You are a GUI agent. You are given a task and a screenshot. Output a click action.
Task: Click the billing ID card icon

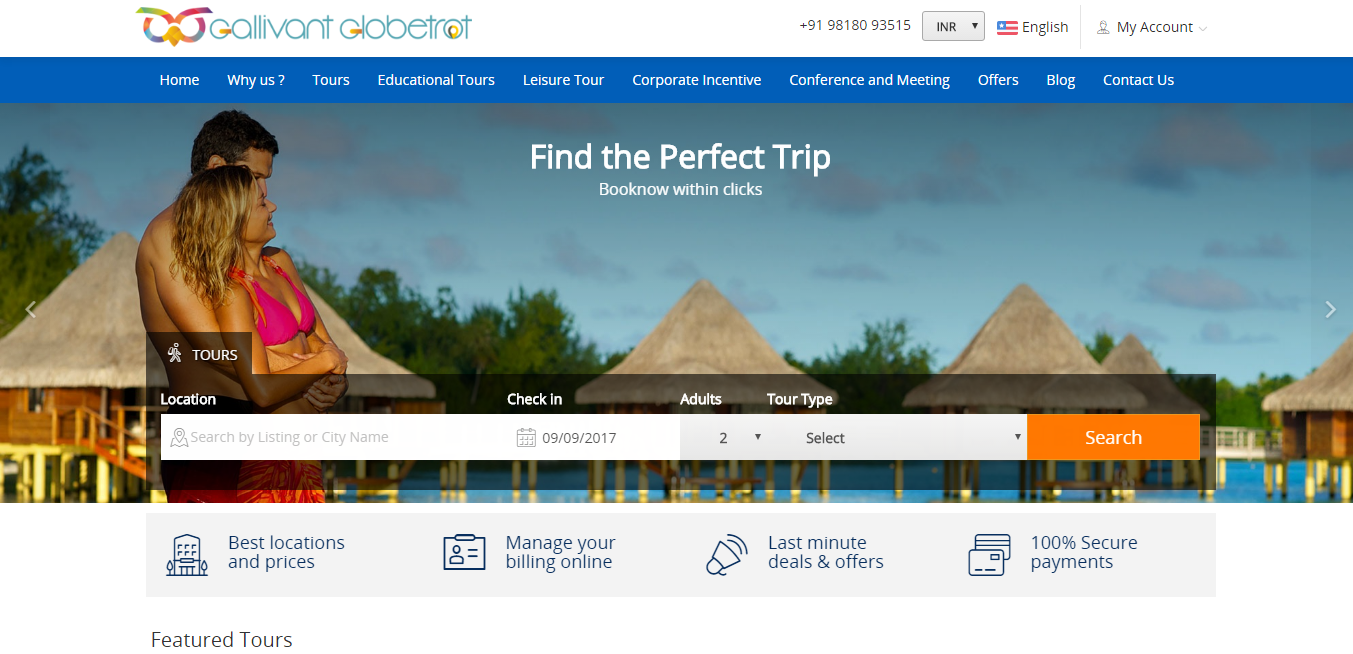464,552
